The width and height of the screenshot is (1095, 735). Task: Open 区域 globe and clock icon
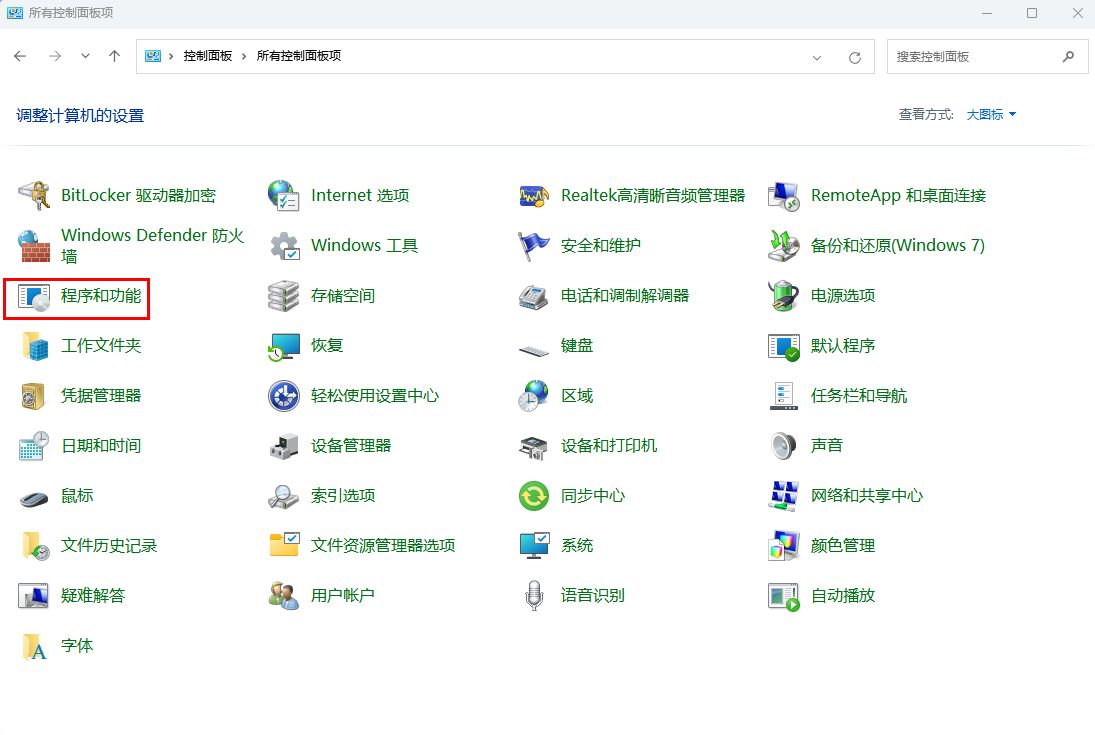(534, 396)
